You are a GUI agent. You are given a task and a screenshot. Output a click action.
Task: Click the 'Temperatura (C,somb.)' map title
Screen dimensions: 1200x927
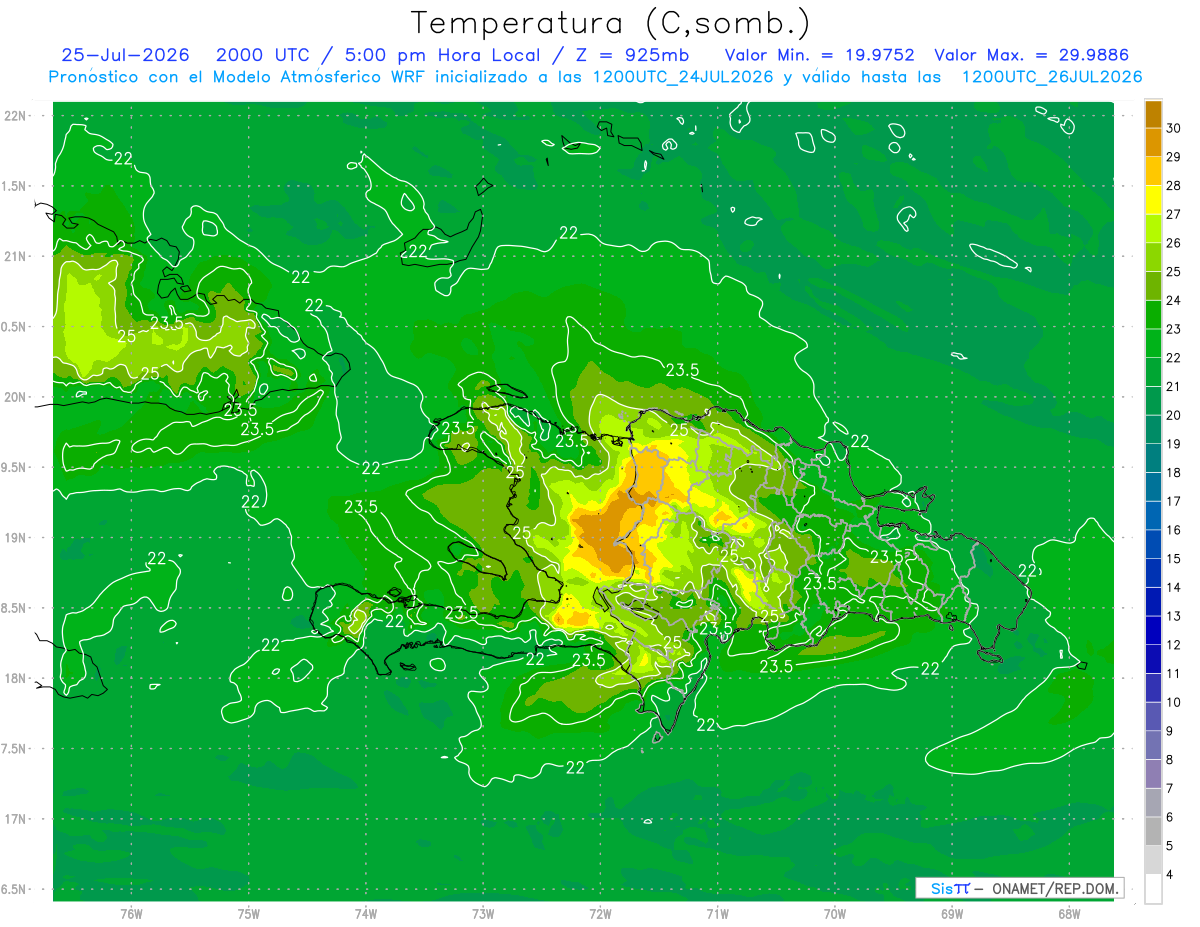coord(611,23)
